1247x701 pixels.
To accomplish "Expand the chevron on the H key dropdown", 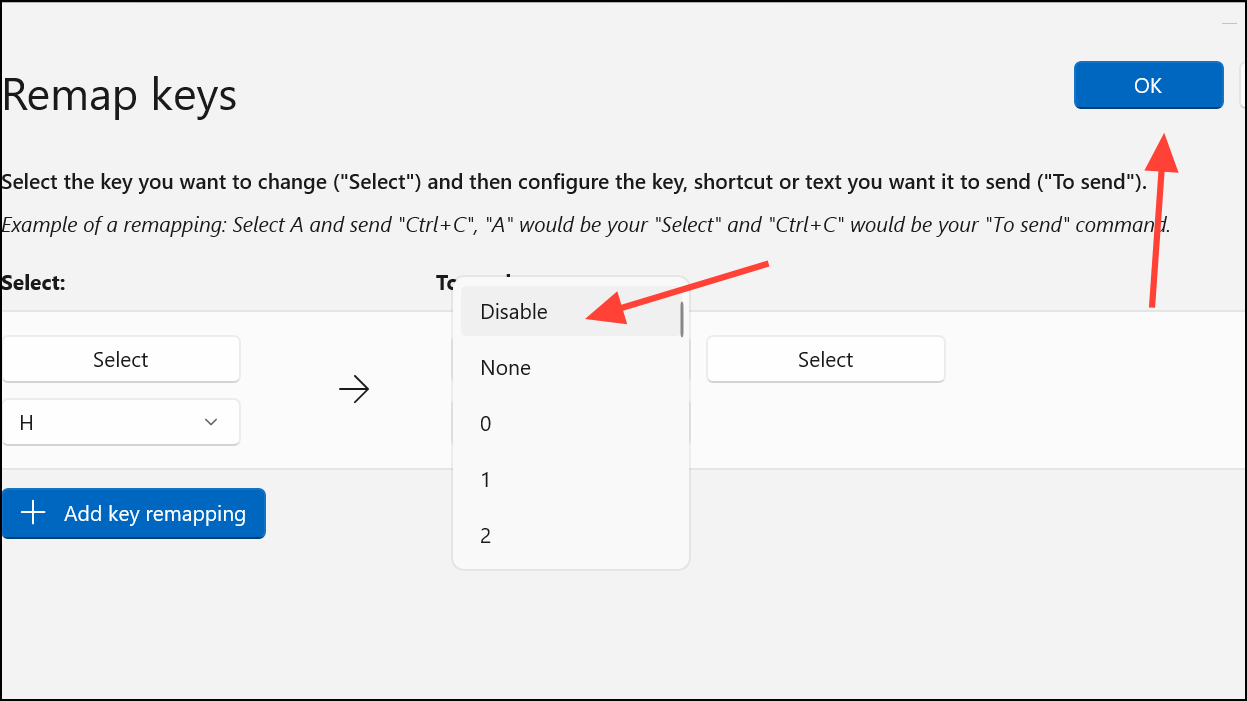I will (211, 423).
